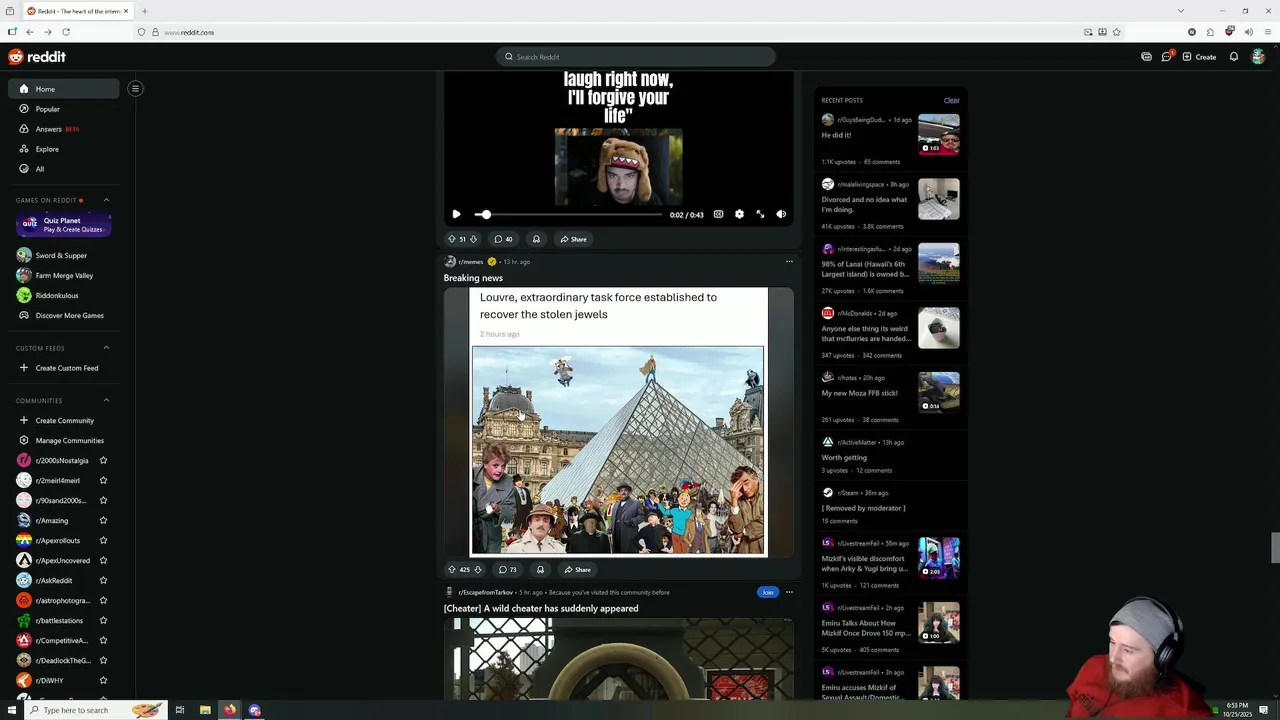1280x720 pixels.
Task: Open the Reddit logo home link
Action: click(x=37, y=57)
